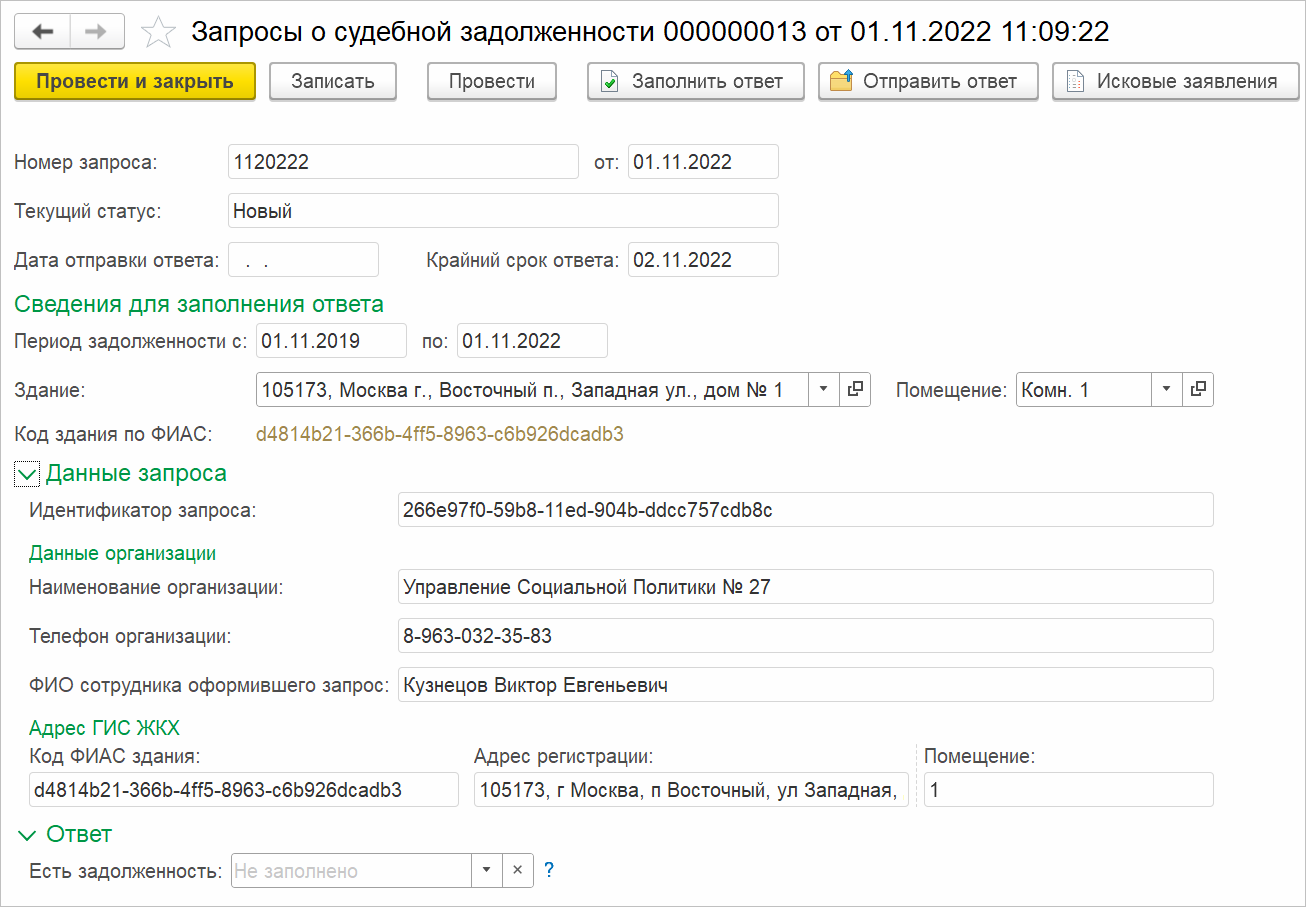Click the Заполнить ответ button
Screen dimensions: 1306x907
(696, 82)
